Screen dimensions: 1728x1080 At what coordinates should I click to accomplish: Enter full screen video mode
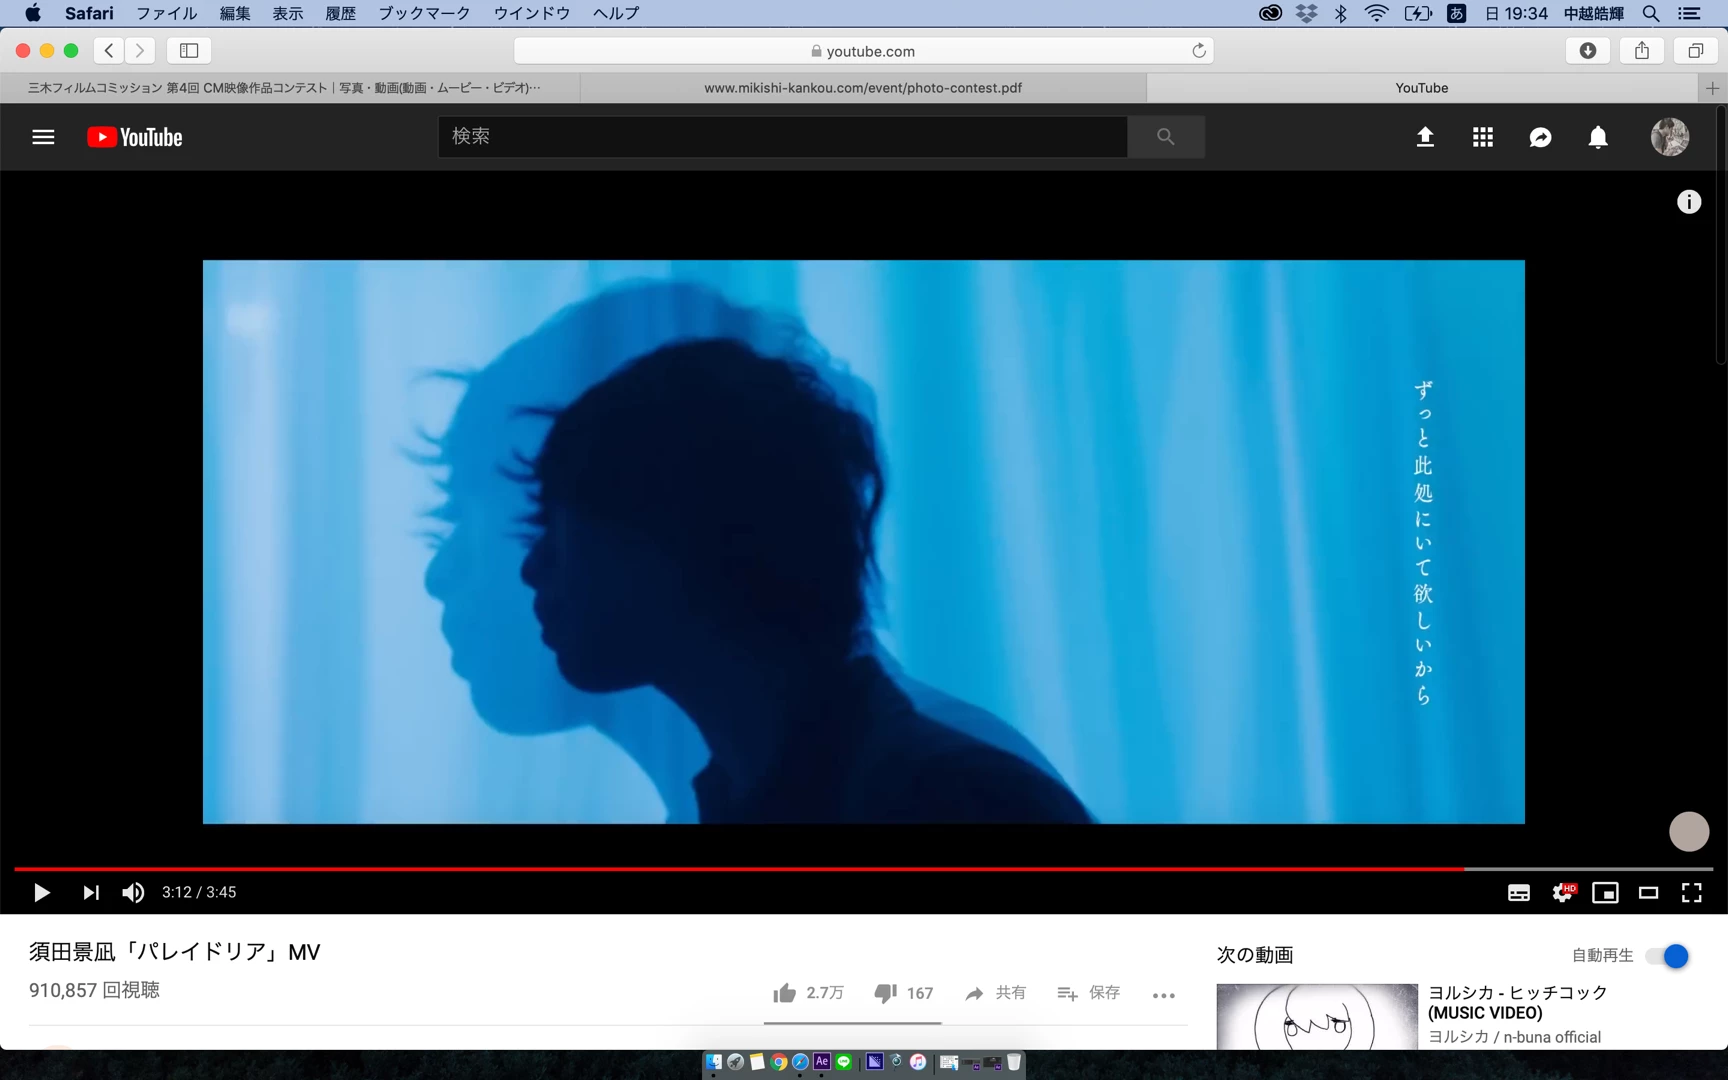[x=1692, y=893]
